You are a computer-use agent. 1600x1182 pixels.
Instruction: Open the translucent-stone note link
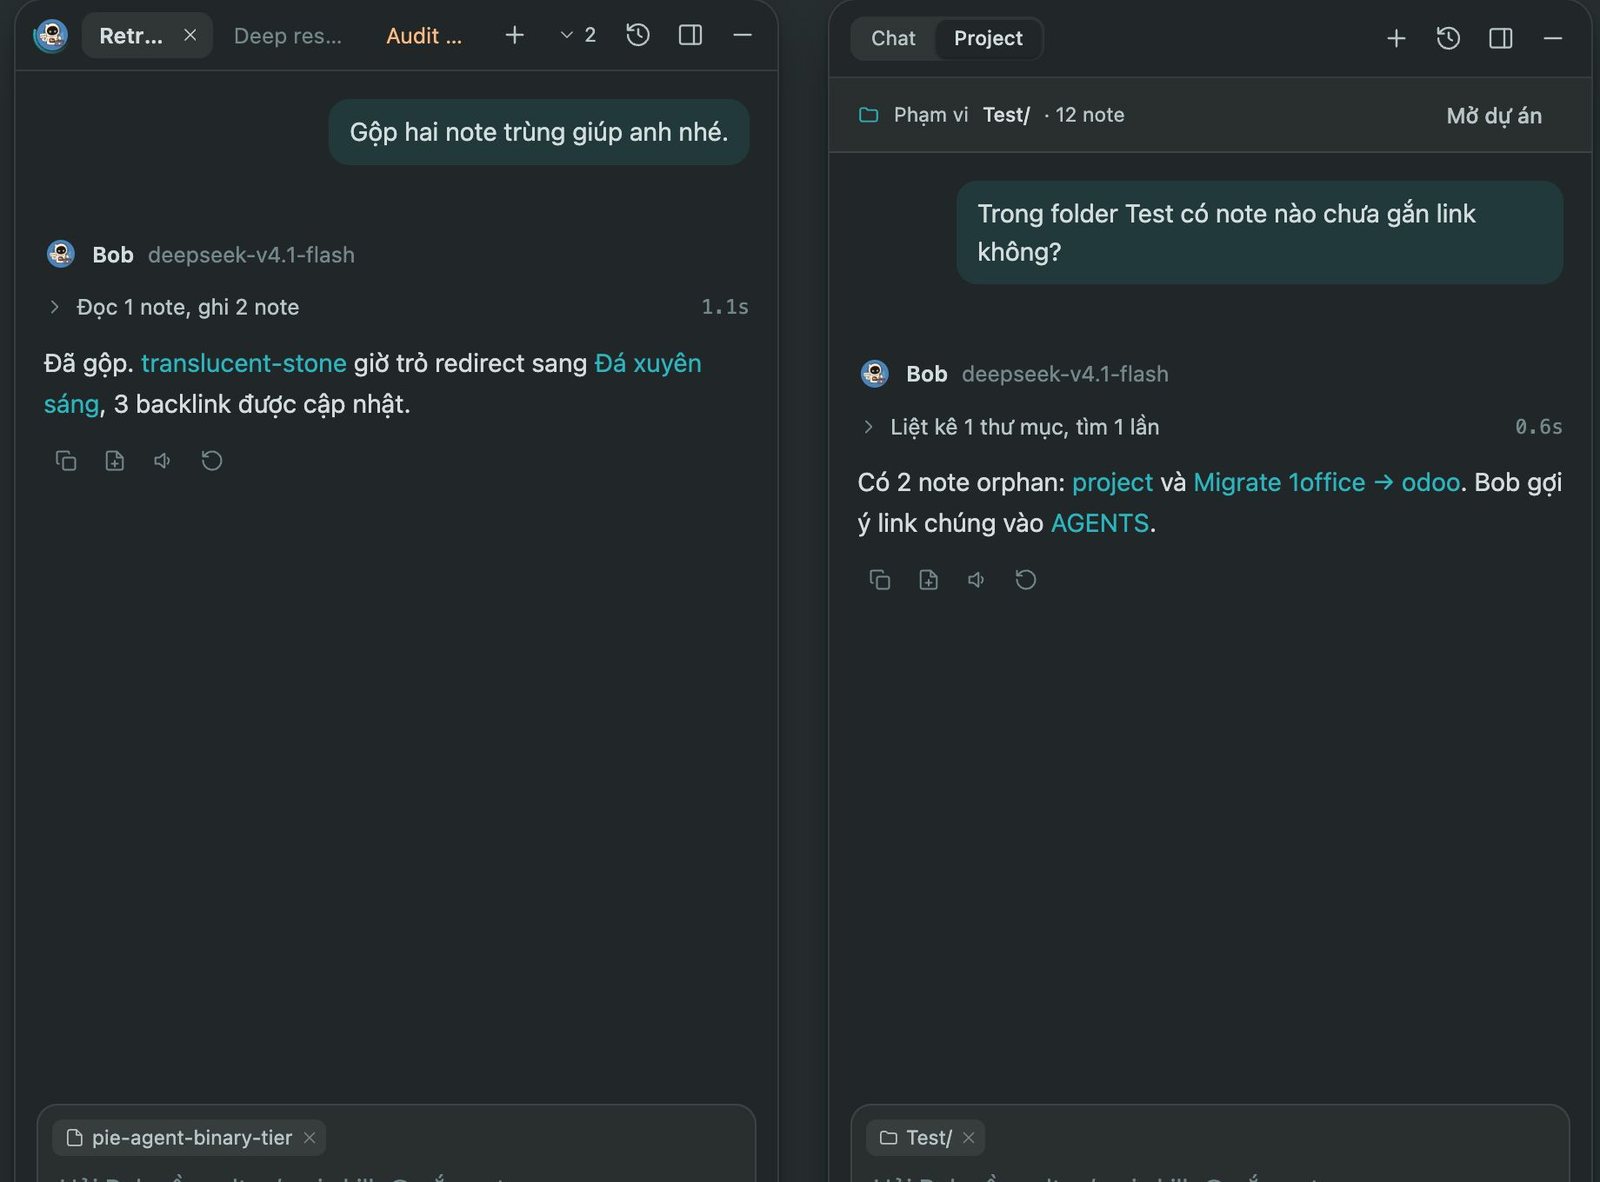pos(243,363)
